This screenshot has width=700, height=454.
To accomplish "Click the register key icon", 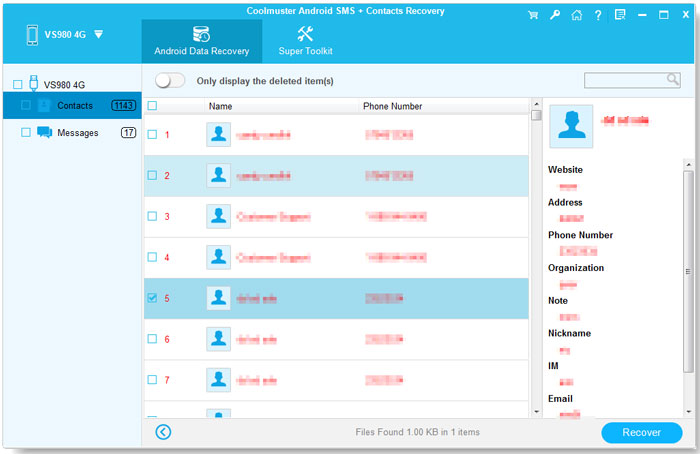I will click(555, 15).
